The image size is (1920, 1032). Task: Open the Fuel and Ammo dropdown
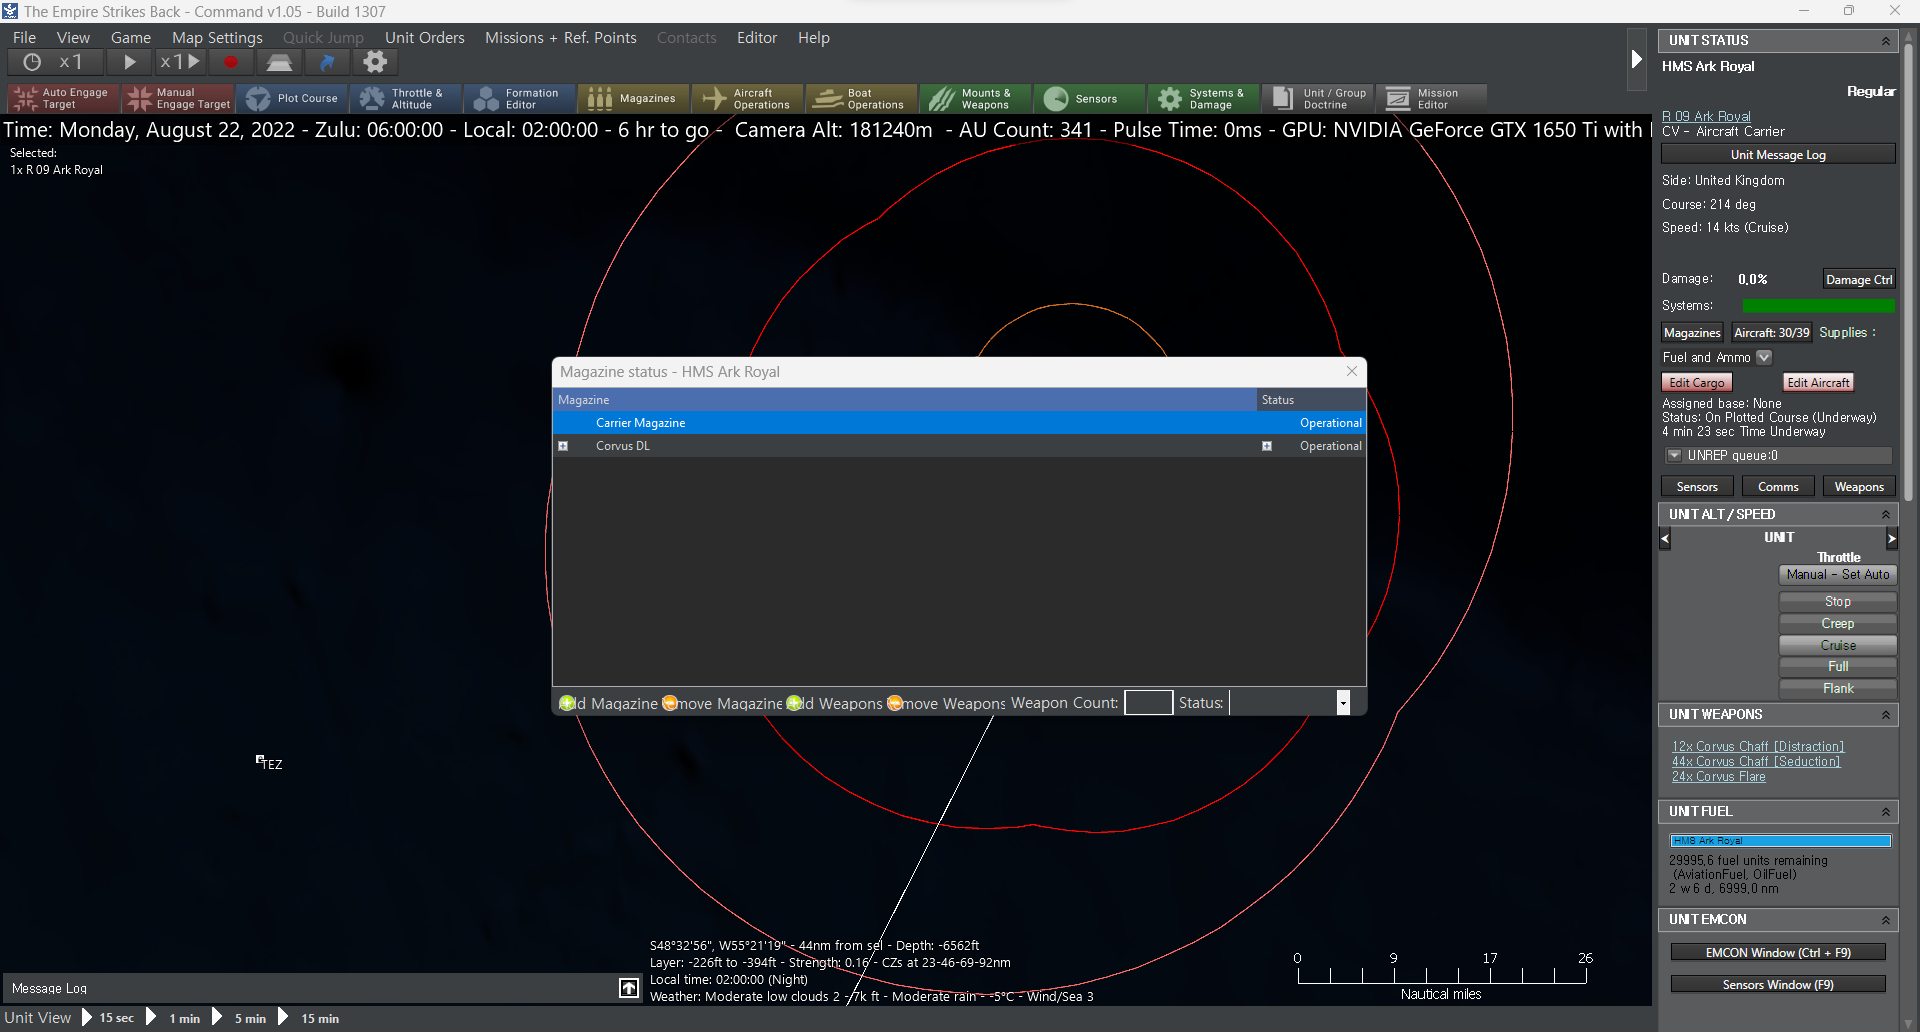coord(1764,357)
